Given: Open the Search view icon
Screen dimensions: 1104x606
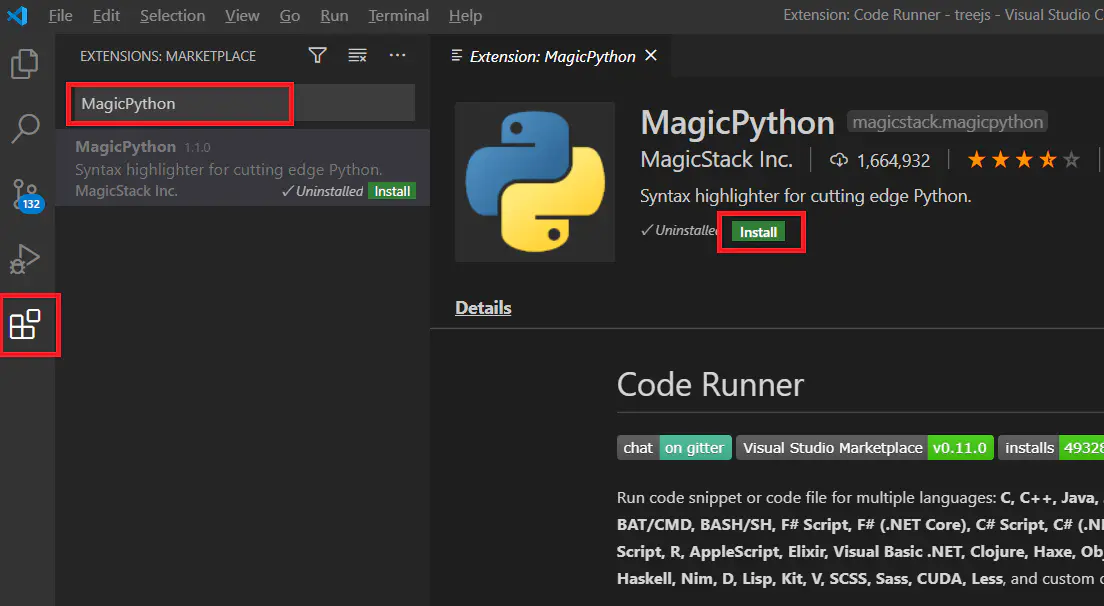Looking at the screenshot, I should pyautogui.click(x=24, y=128).
